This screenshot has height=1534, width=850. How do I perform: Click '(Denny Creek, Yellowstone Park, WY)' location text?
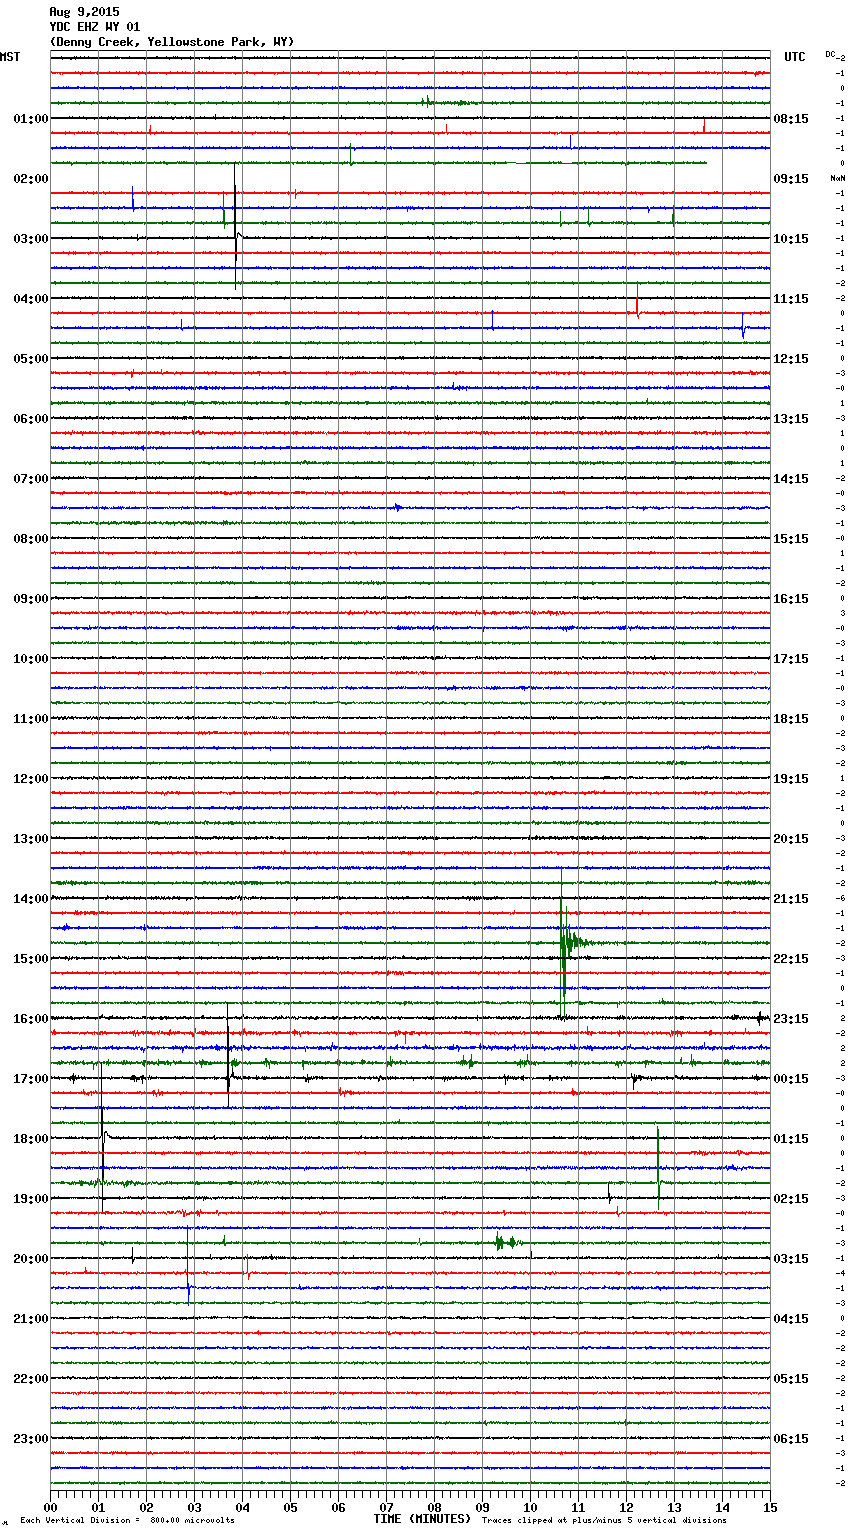click(172, 42)
